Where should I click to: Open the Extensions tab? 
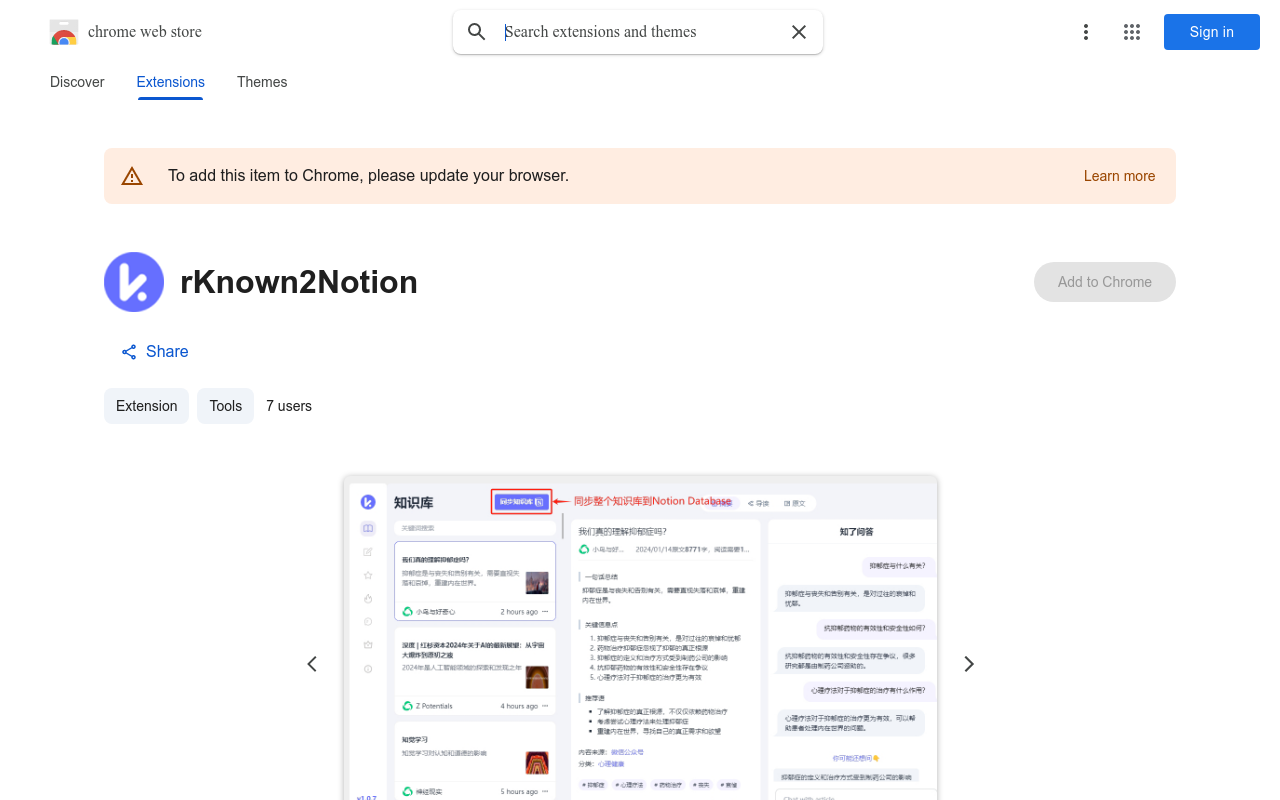pos(171,82)
